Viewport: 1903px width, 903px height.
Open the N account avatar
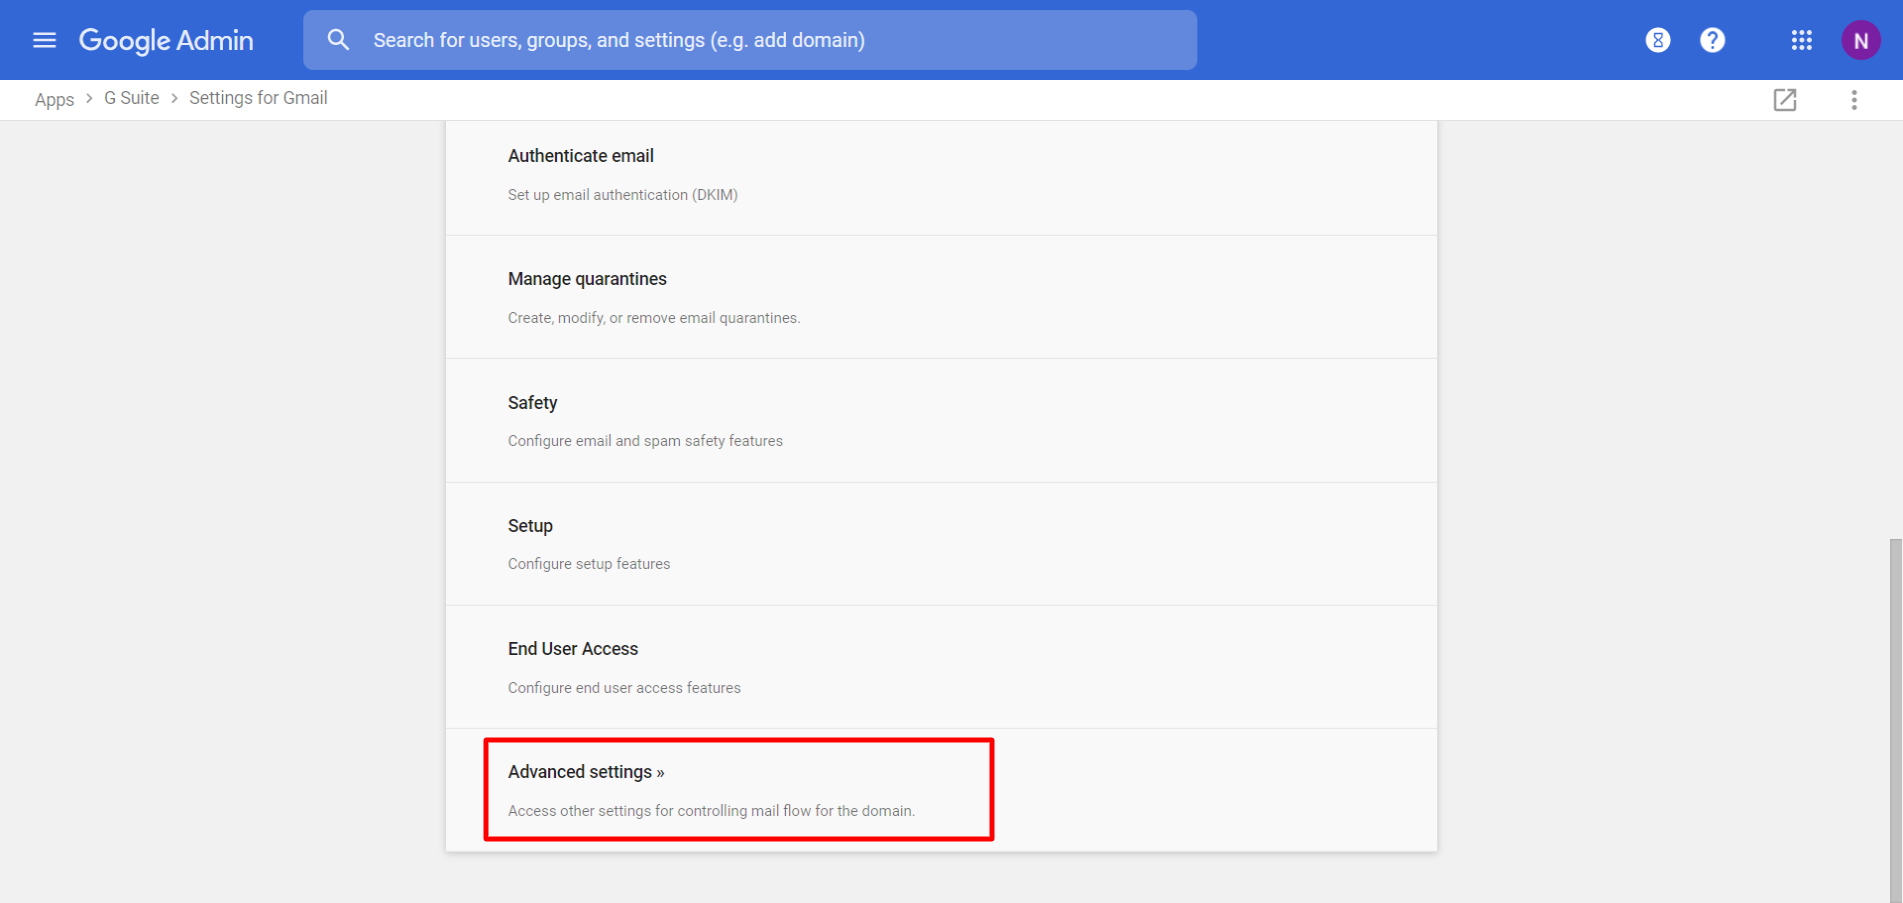click(x=1860, y=40)
